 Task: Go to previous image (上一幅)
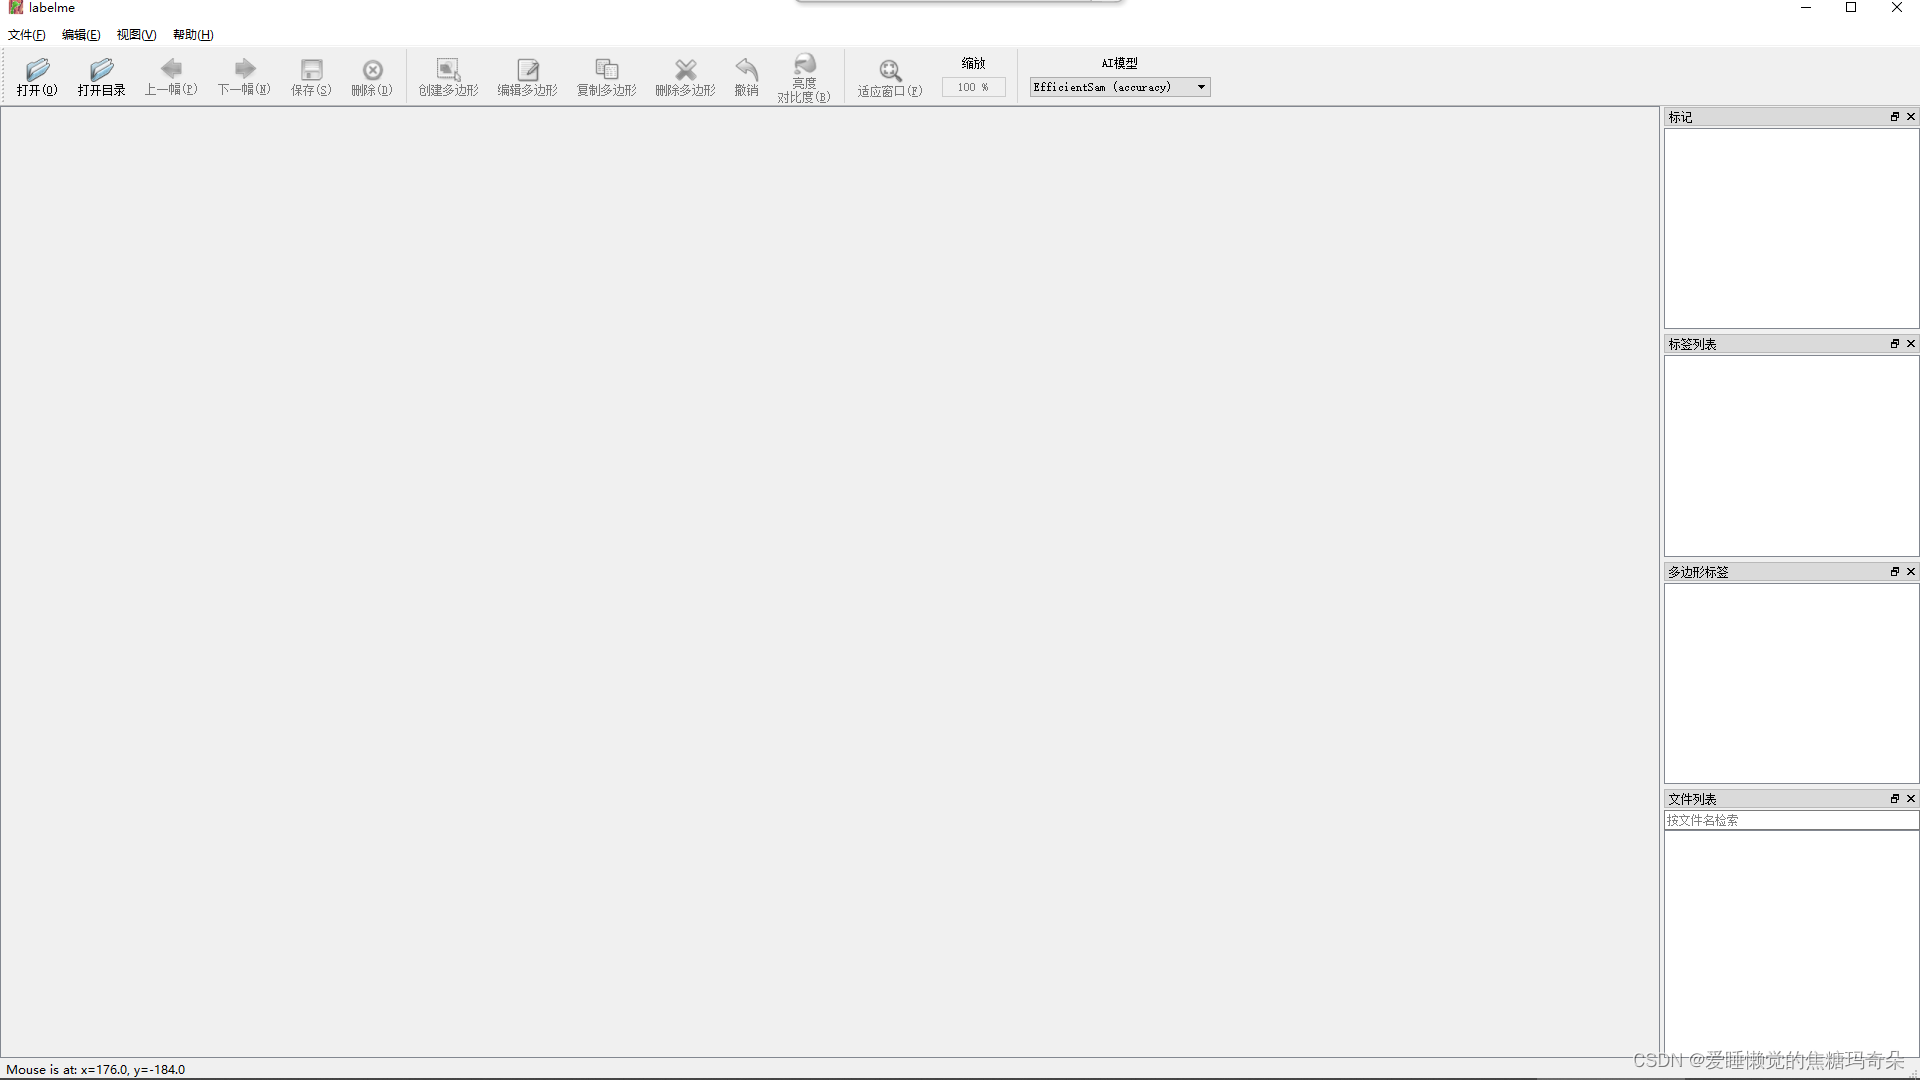point(171,69)
